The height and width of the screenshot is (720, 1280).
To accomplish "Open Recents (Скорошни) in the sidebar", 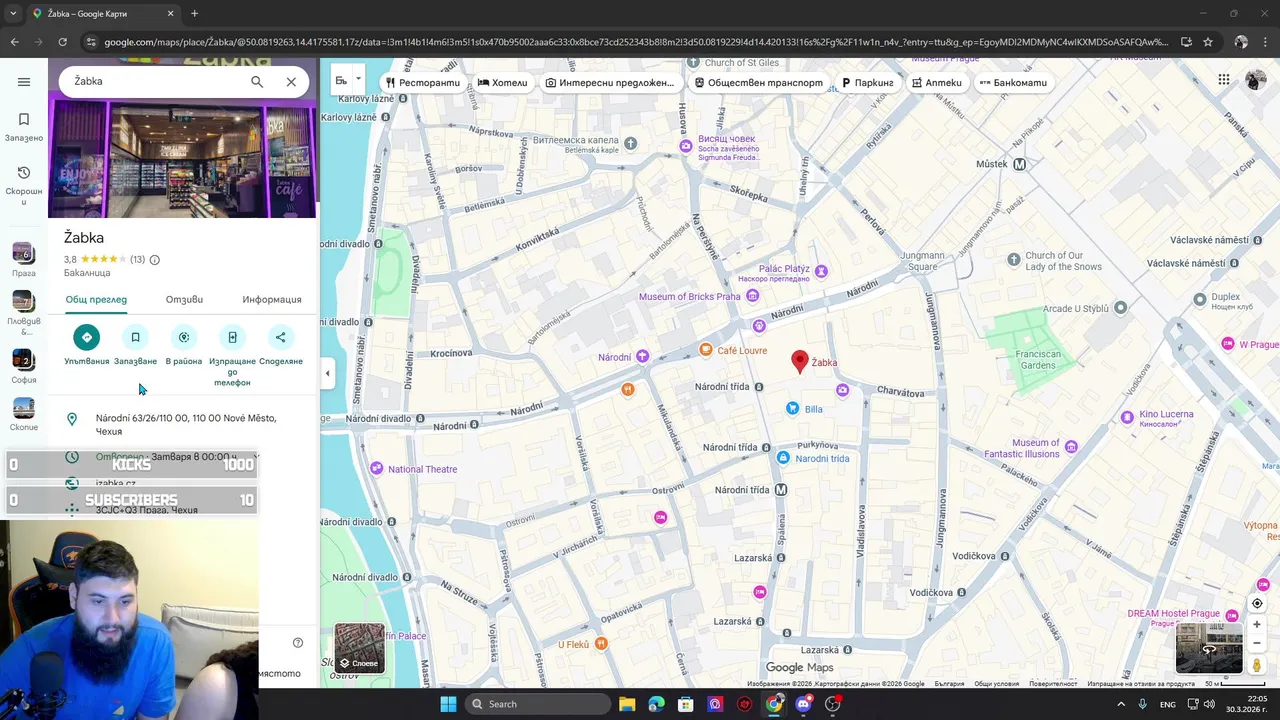I will tap(24, 186).
